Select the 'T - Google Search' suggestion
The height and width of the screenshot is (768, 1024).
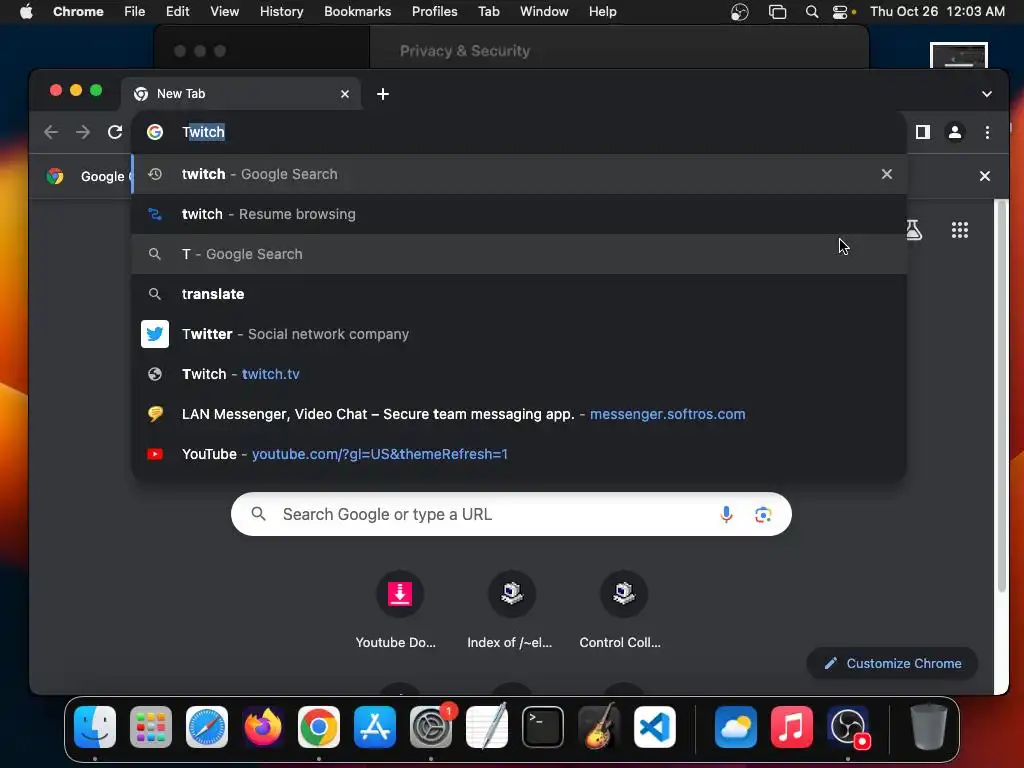519,254
